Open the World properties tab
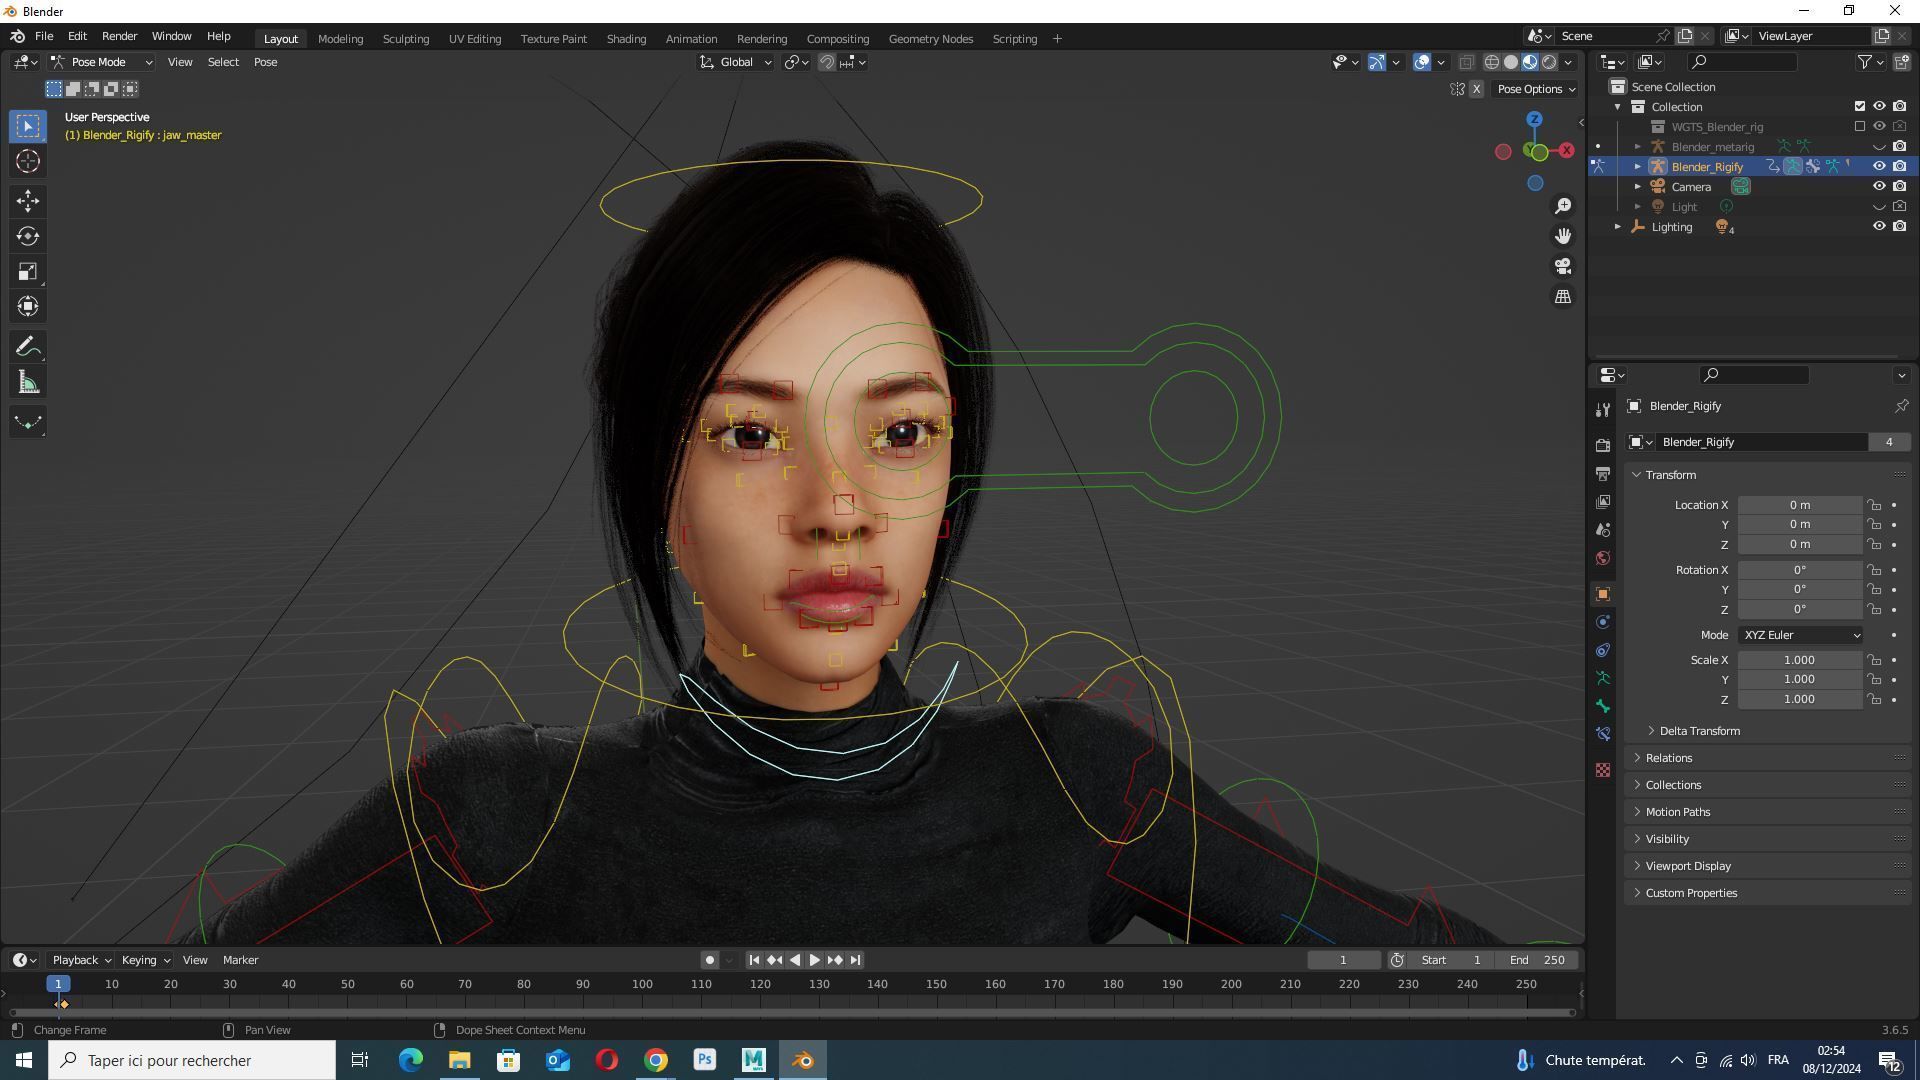Viewport: 1920px width, 1080px height. 1603,557
